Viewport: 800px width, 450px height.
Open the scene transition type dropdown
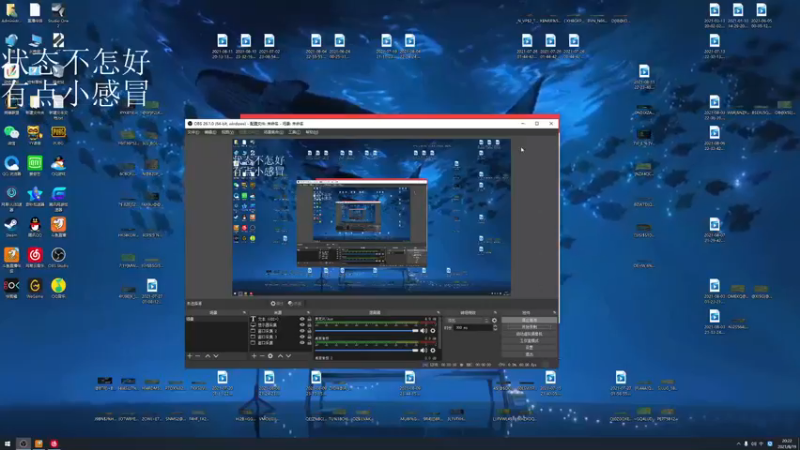(467, 320)
